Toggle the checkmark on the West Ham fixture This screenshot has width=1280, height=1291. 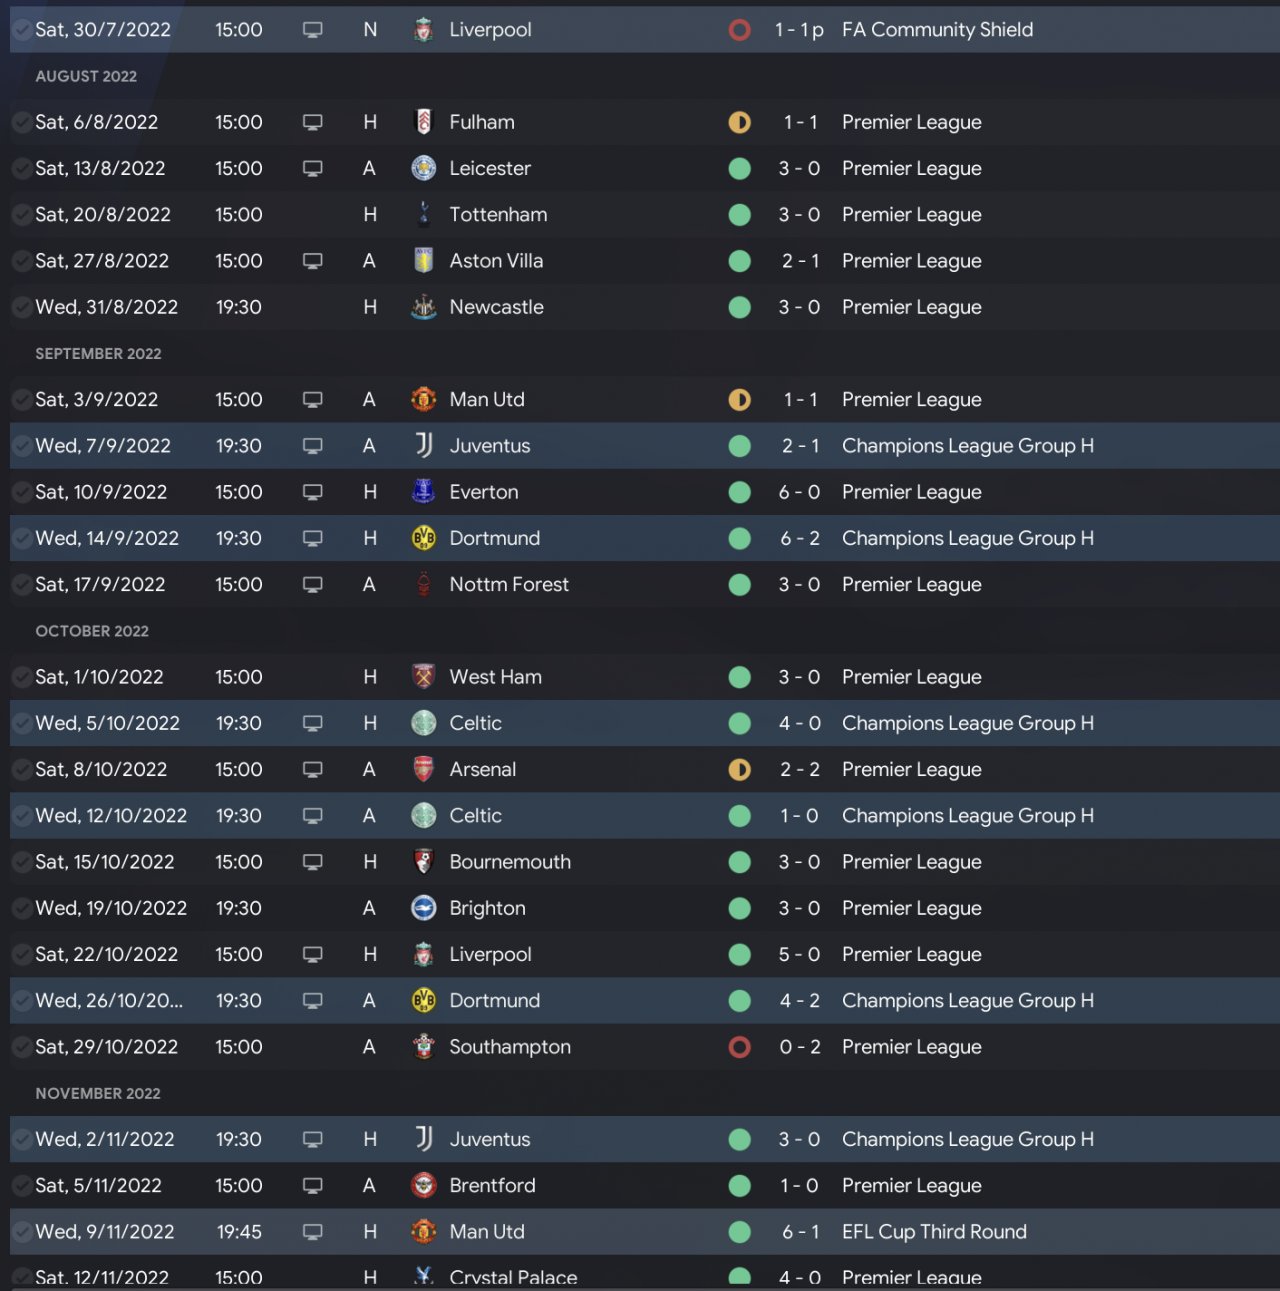coord(21,677)
